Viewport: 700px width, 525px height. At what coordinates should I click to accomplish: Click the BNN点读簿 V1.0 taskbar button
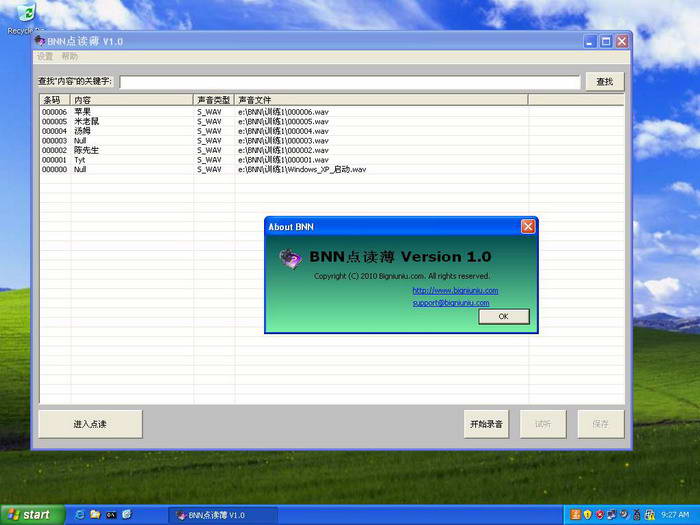(223, 515)
